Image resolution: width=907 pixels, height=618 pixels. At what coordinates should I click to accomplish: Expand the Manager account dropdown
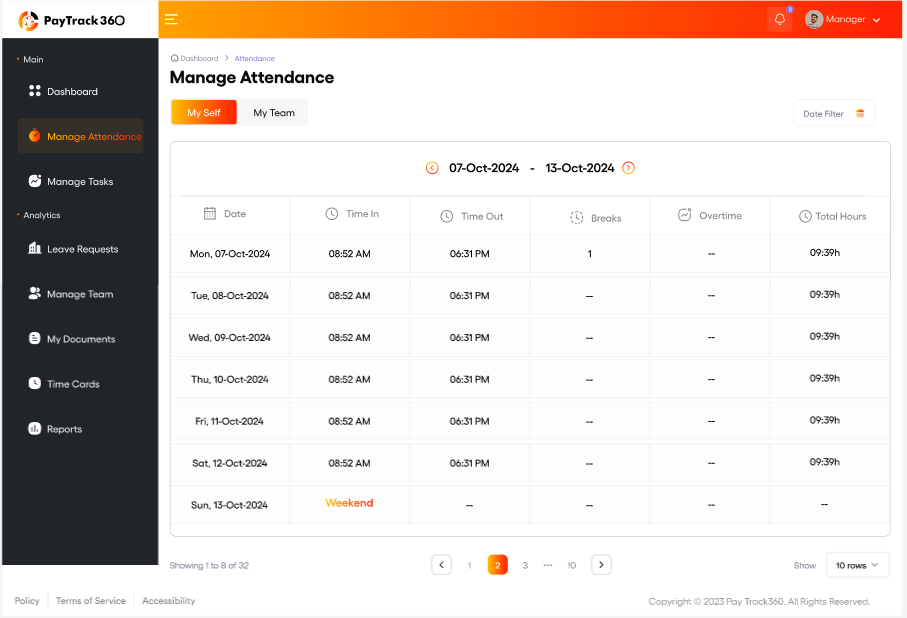pos(876,20)
